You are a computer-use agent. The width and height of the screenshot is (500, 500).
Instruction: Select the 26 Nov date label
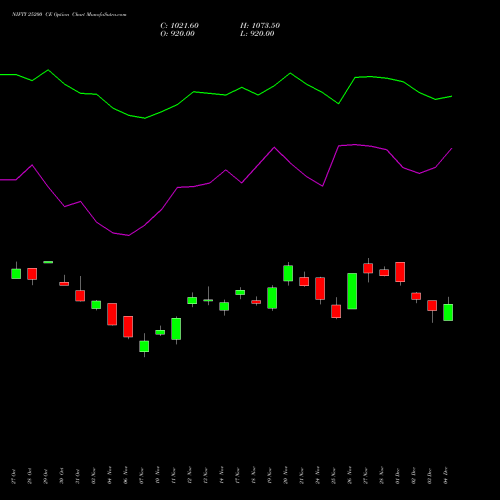click(x=350, y=476)
